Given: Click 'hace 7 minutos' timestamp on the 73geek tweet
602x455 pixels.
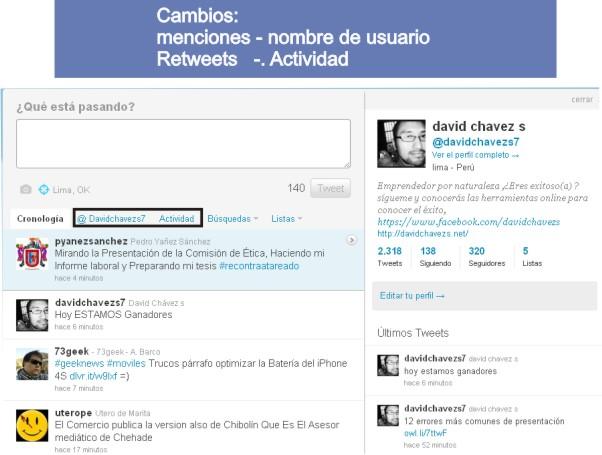Looking at the screenshot, I should (x=79, y=388).
